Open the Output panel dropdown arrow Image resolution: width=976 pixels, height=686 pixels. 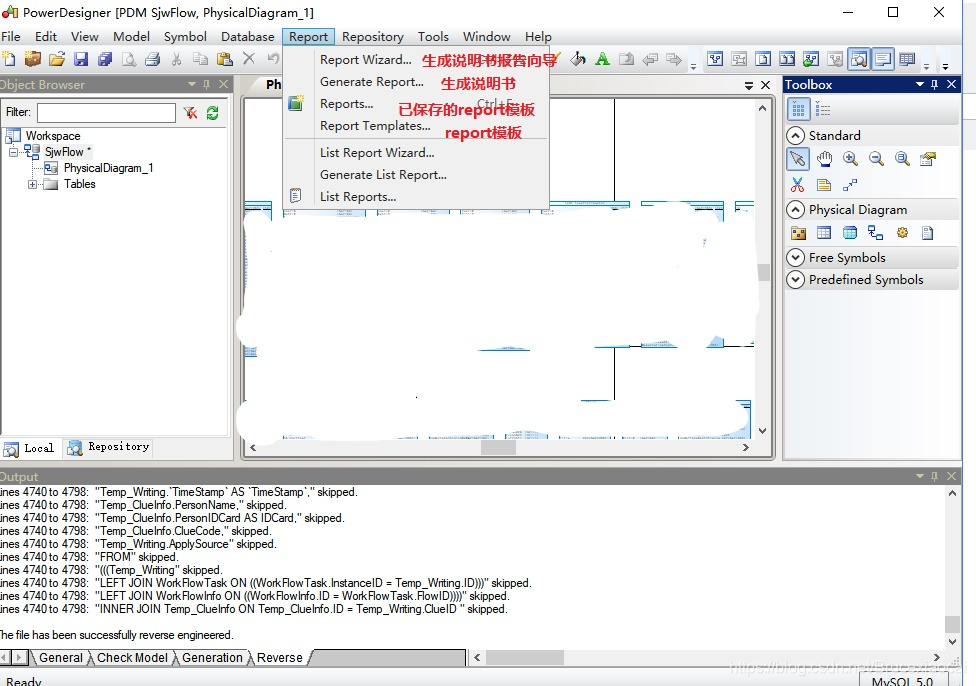point(919,476)
